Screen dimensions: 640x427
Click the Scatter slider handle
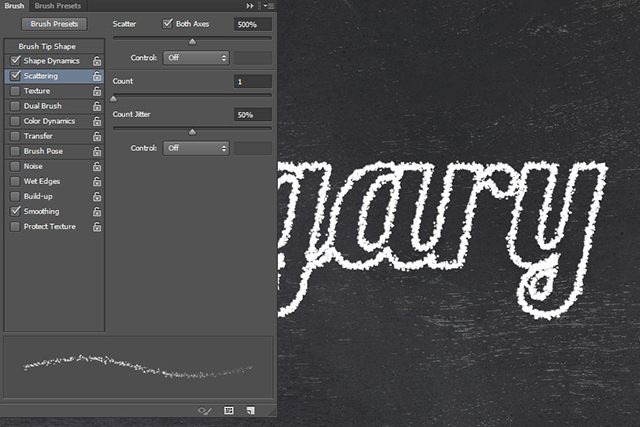coord(192,41)
